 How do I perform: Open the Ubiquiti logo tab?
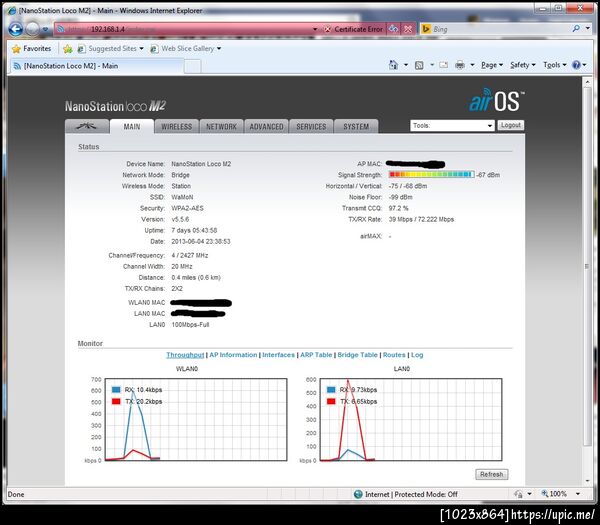87,126
